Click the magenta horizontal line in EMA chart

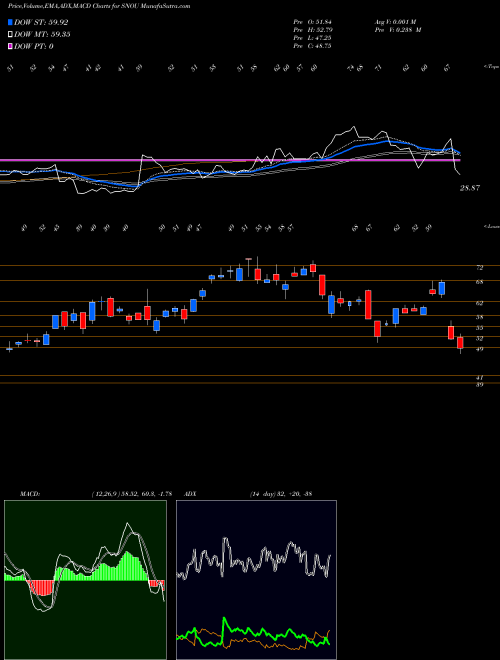pyautogui.click(x=229, y=160)
